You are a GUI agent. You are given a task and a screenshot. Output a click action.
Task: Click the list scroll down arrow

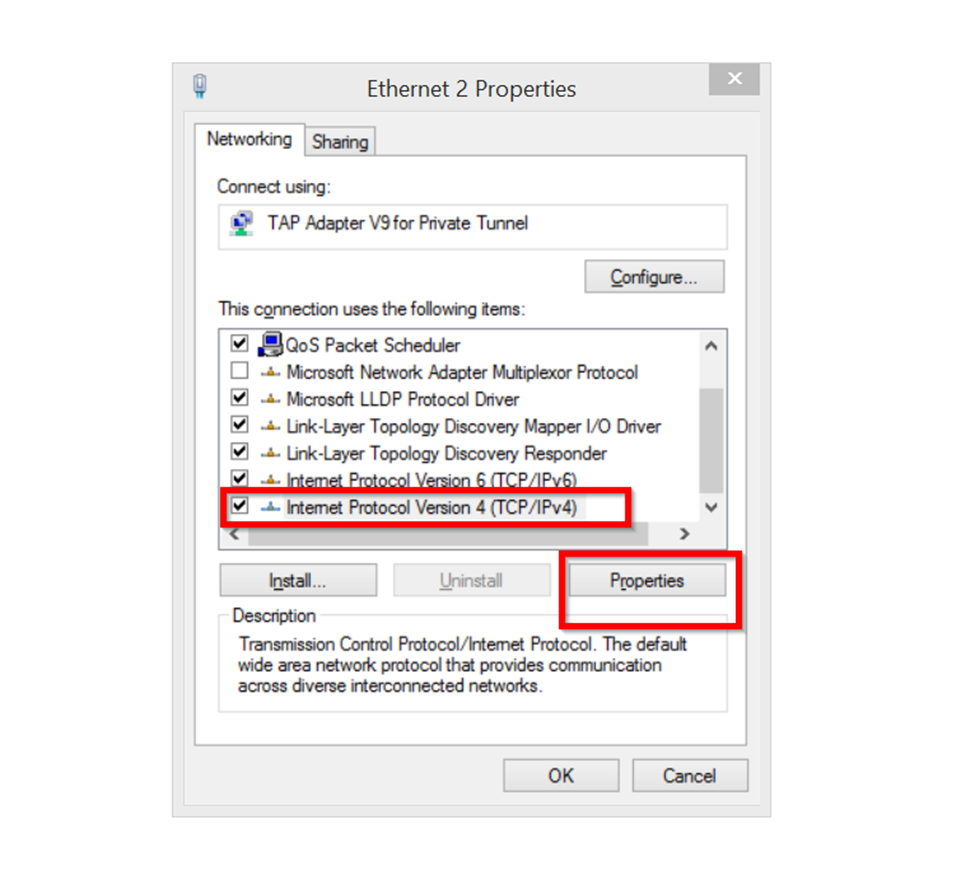pos(711,507)
